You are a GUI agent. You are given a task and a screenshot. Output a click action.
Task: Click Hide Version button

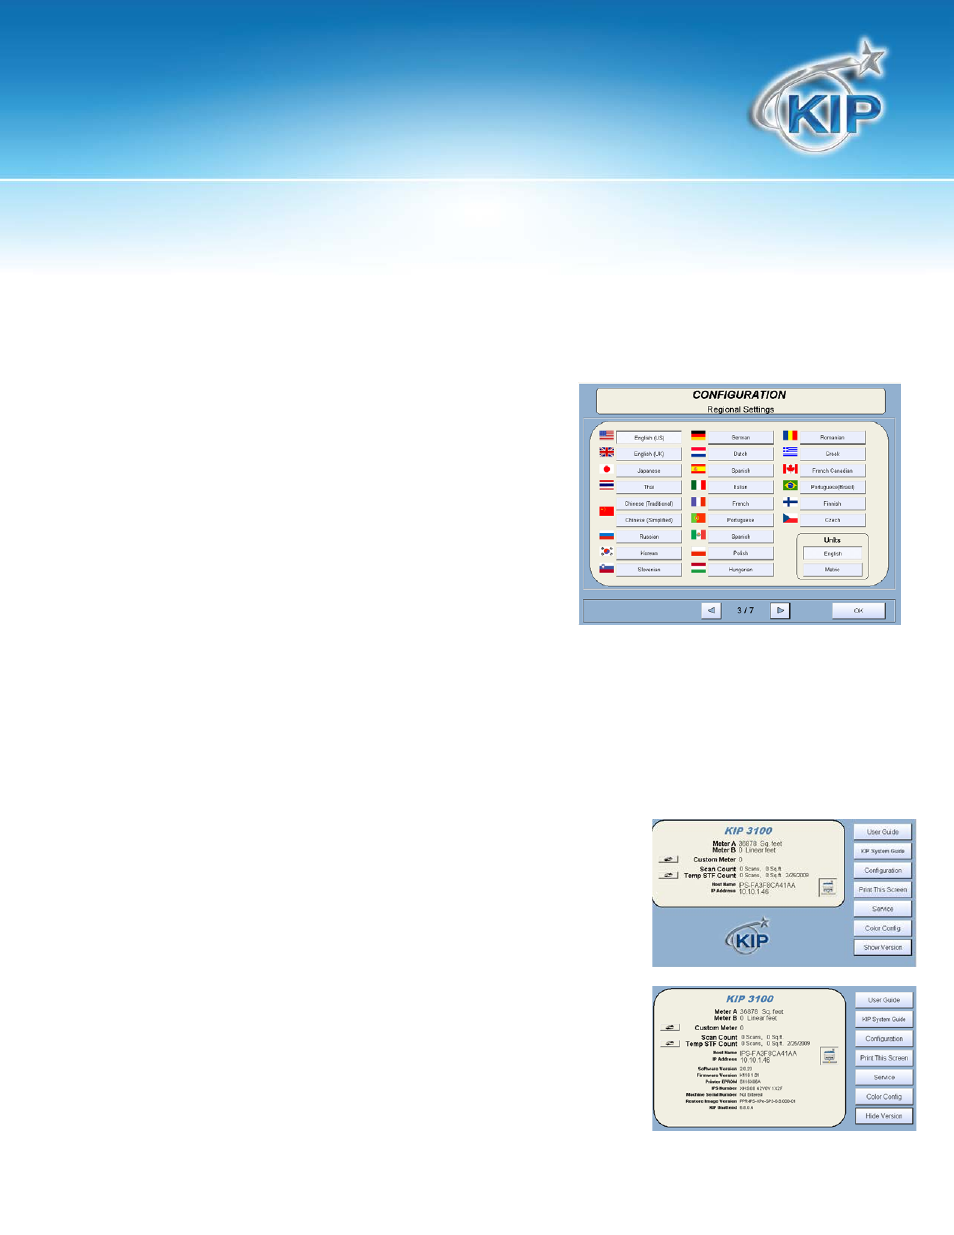884,1115
